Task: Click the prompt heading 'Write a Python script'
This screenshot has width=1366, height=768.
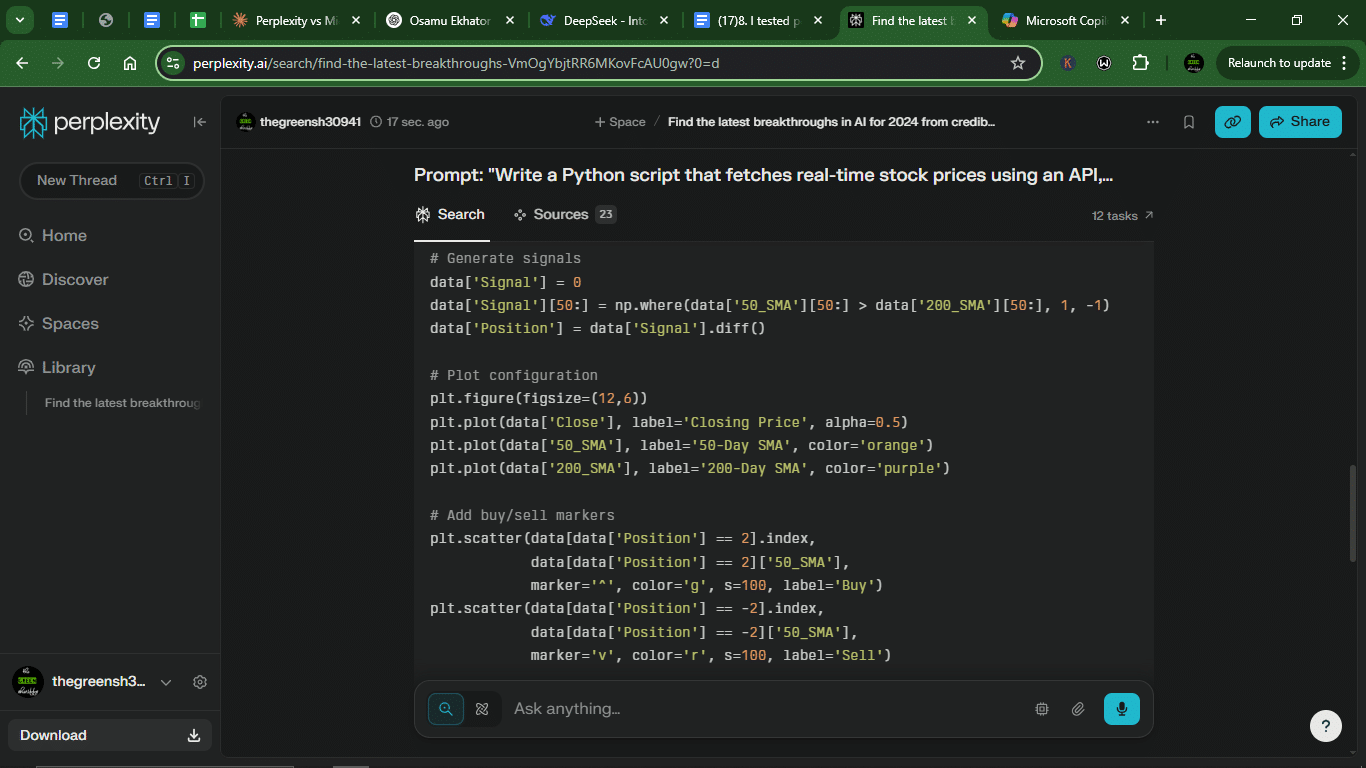Action: (x=764, y=175)
